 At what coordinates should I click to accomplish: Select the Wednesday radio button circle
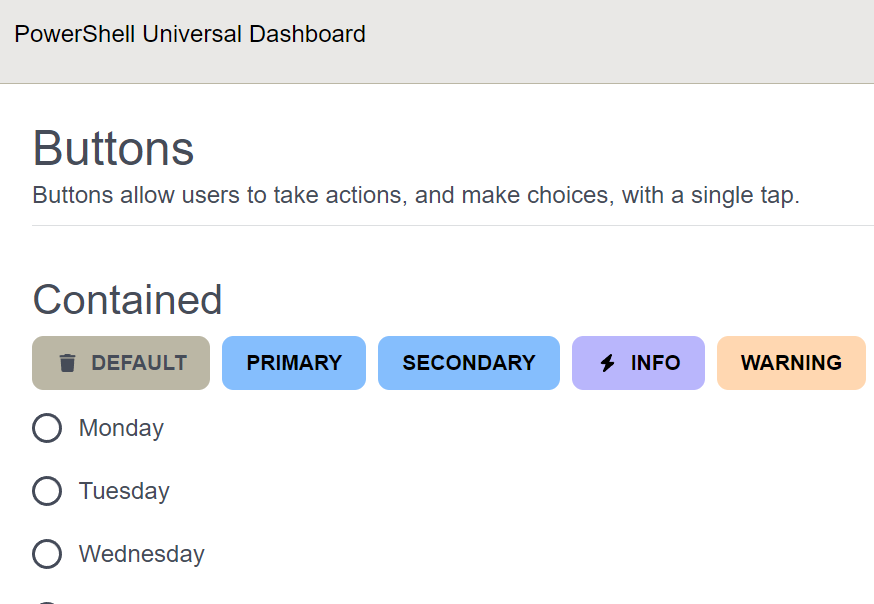(47, 554)
